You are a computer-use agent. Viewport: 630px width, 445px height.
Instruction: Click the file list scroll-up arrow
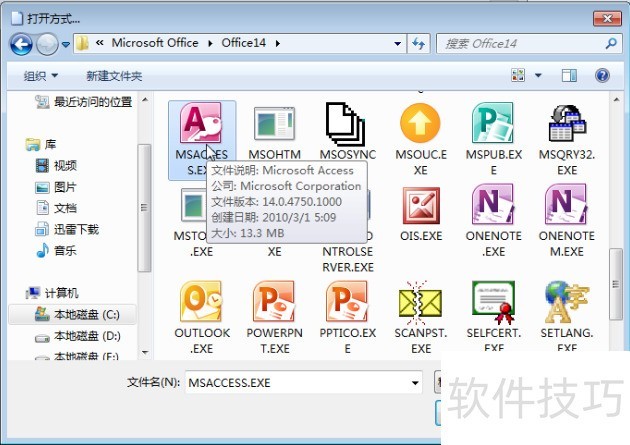pos(616,99)
